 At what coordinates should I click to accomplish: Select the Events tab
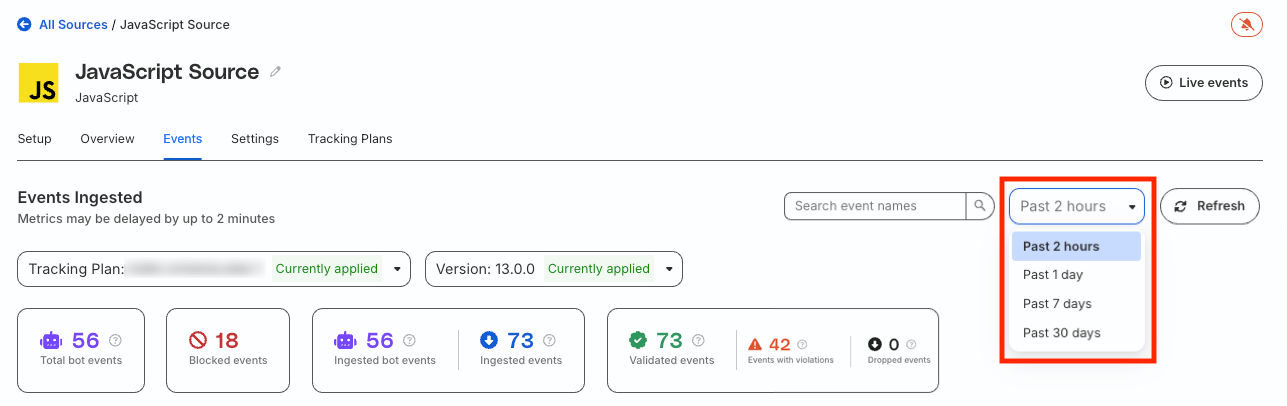183,139
